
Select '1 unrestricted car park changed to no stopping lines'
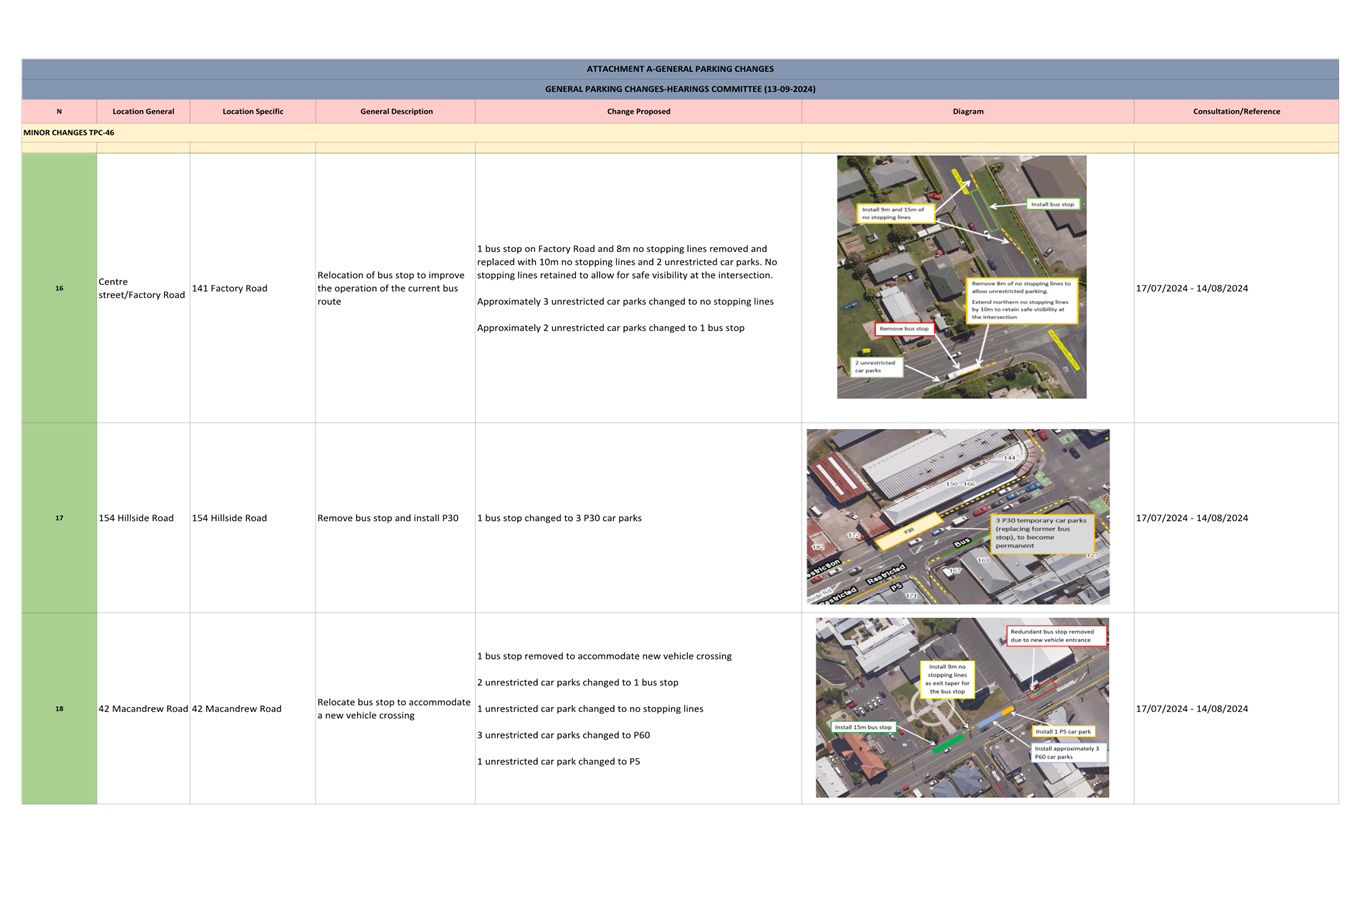pyautogui.click(x=590, y=708)
